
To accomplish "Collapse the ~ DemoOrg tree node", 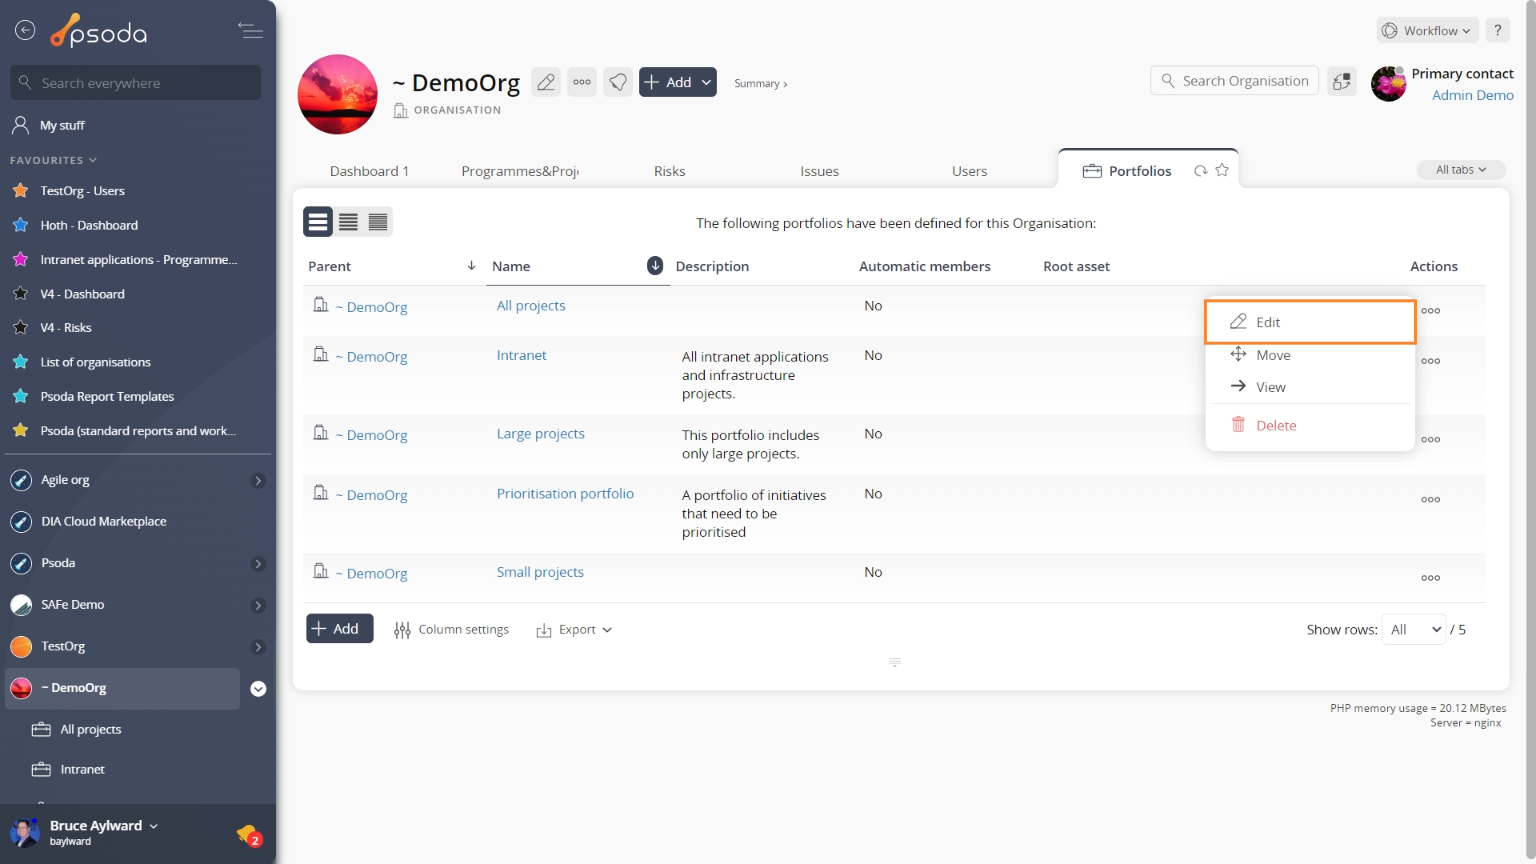I will 258,689.
